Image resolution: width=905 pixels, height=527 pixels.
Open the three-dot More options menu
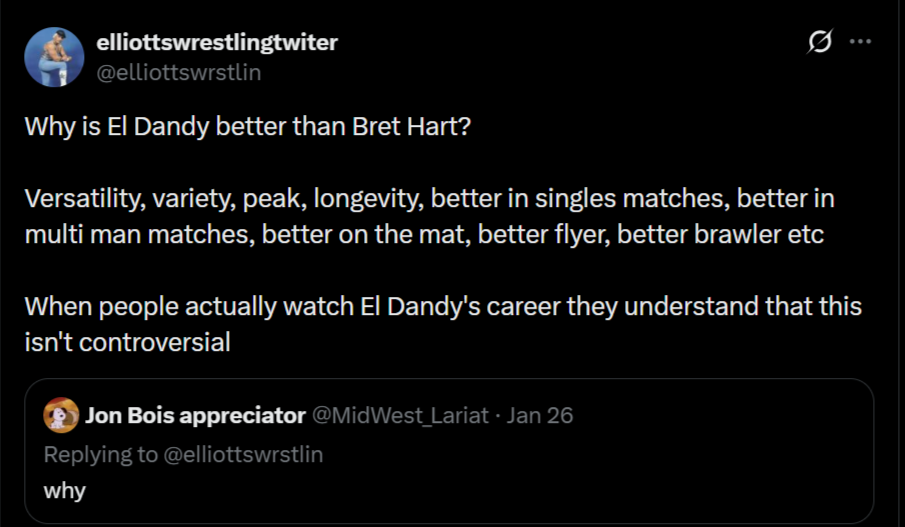(x=859, y=42)
